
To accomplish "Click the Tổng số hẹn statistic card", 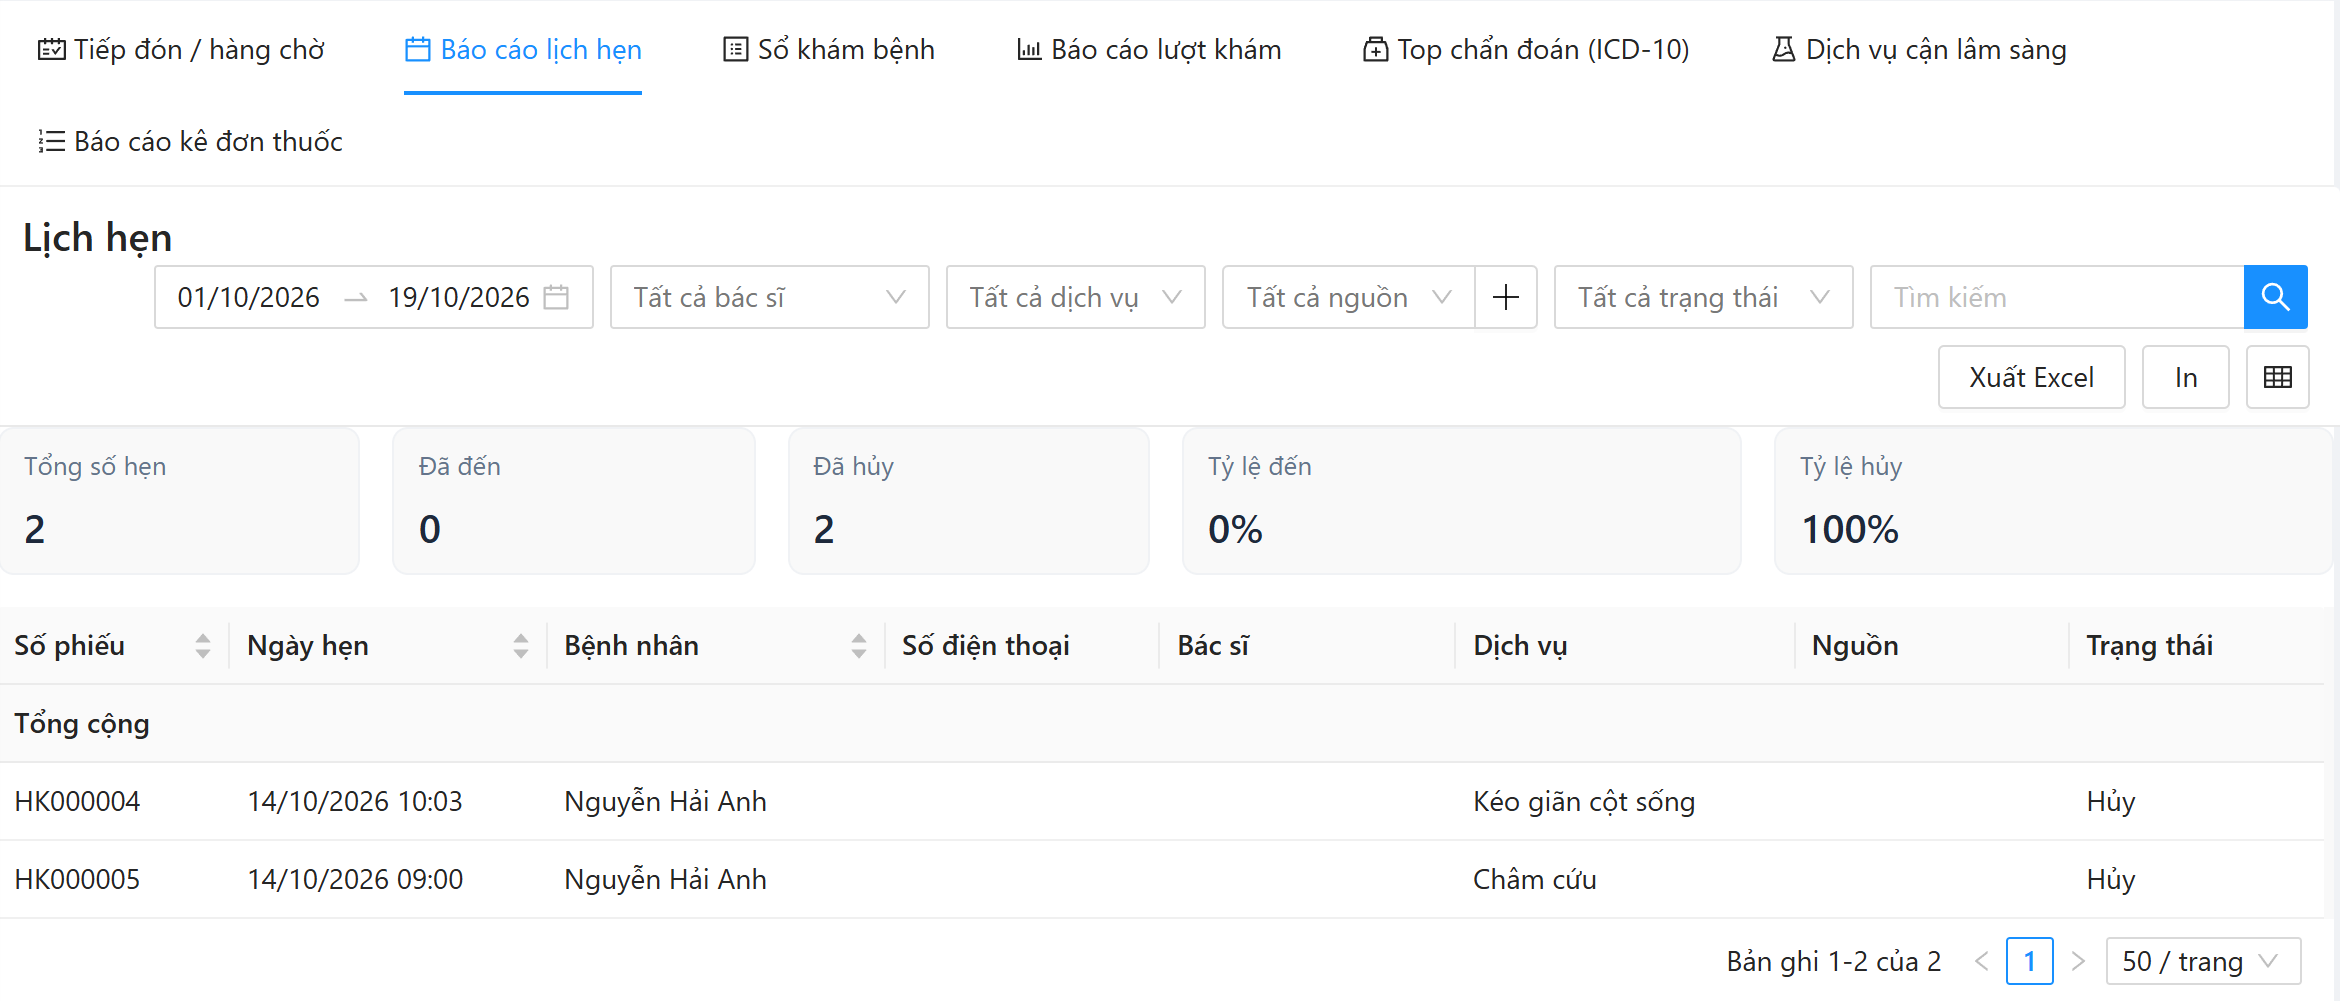I will (180, 501).
